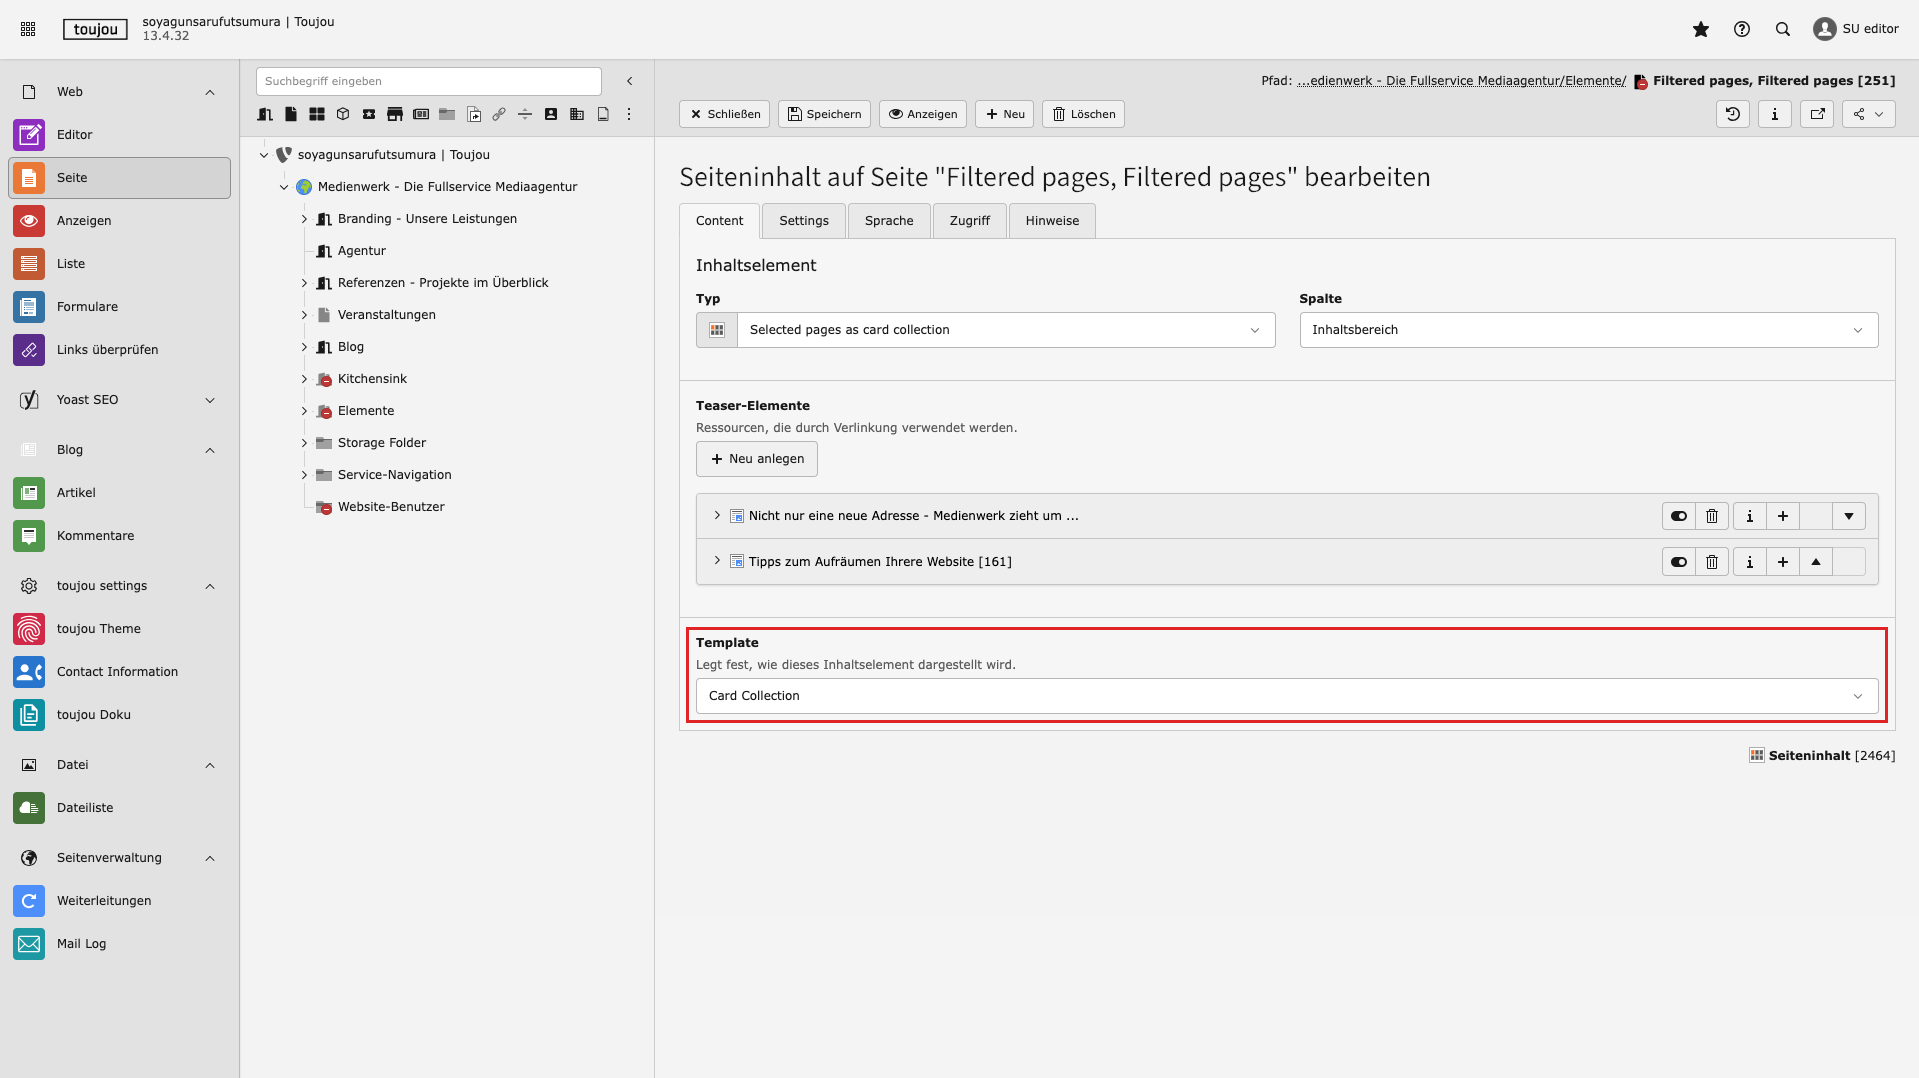Viewport: 1919px width, 1078px height.
Task: Open help via question mark icon
Action: [1741, 29]
